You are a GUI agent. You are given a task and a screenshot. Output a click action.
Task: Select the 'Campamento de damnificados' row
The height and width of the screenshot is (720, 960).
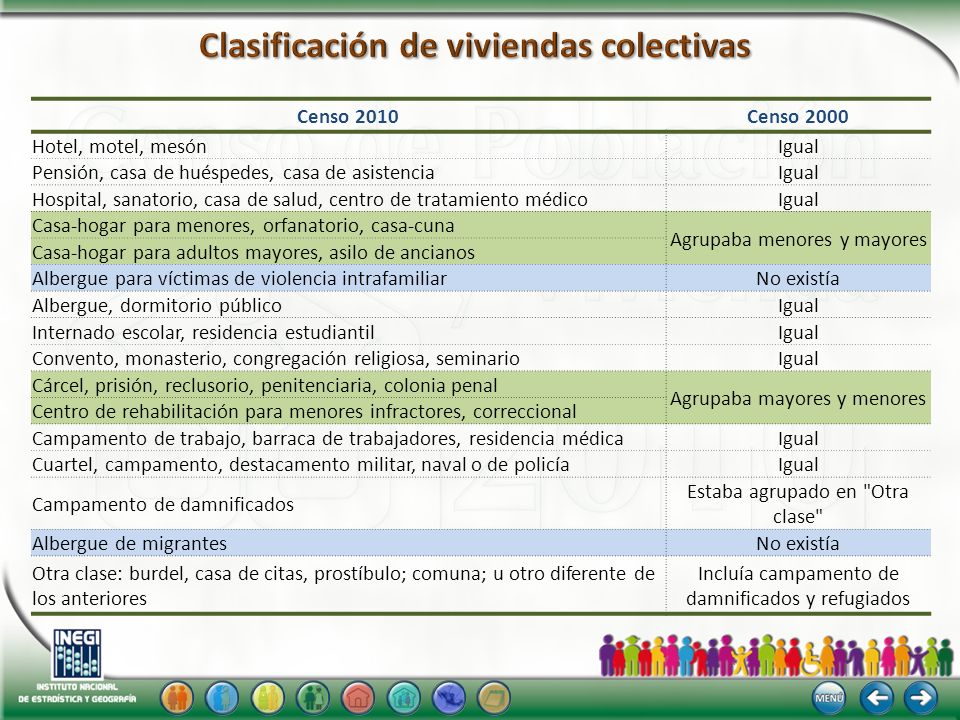481,504
